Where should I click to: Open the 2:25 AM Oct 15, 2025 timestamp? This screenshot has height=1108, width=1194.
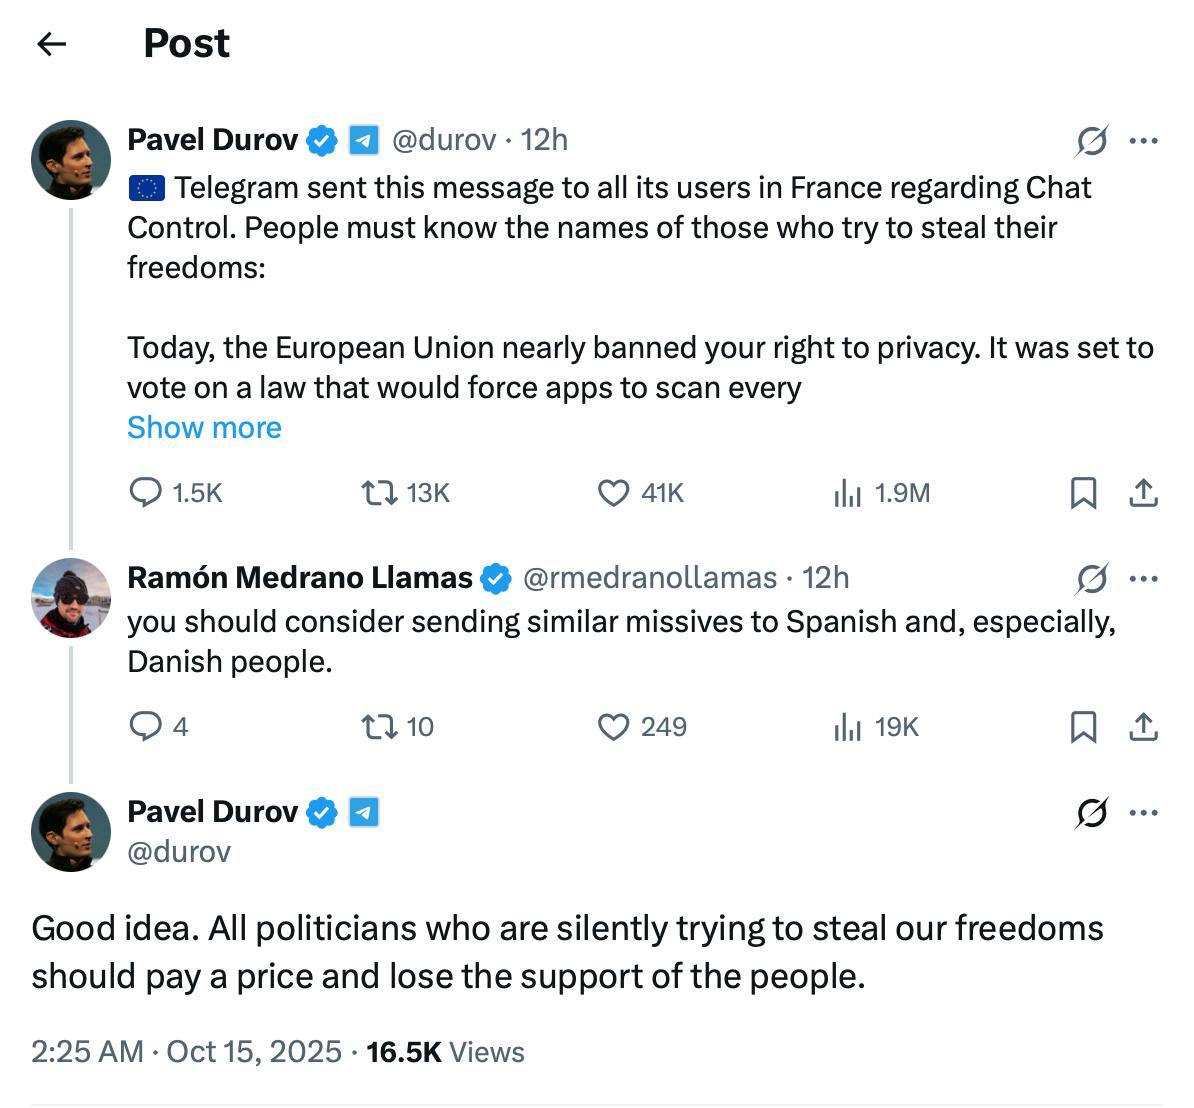[x=186, y=1052]
